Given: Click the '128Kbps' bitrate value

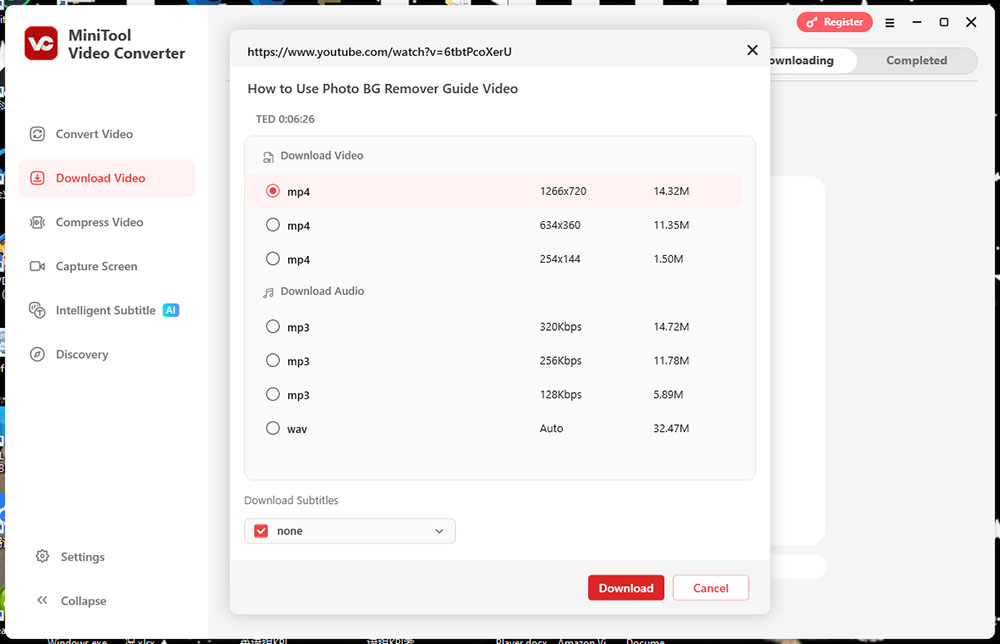Looking at the screenshot, I should coord(561,395).
